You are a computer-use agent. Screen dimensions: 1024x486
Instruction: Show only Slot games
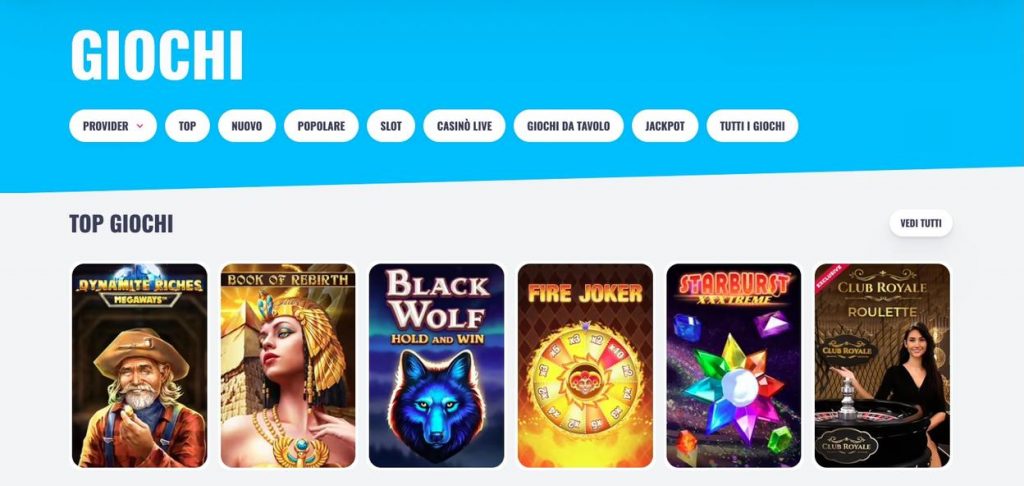[391, 126]
